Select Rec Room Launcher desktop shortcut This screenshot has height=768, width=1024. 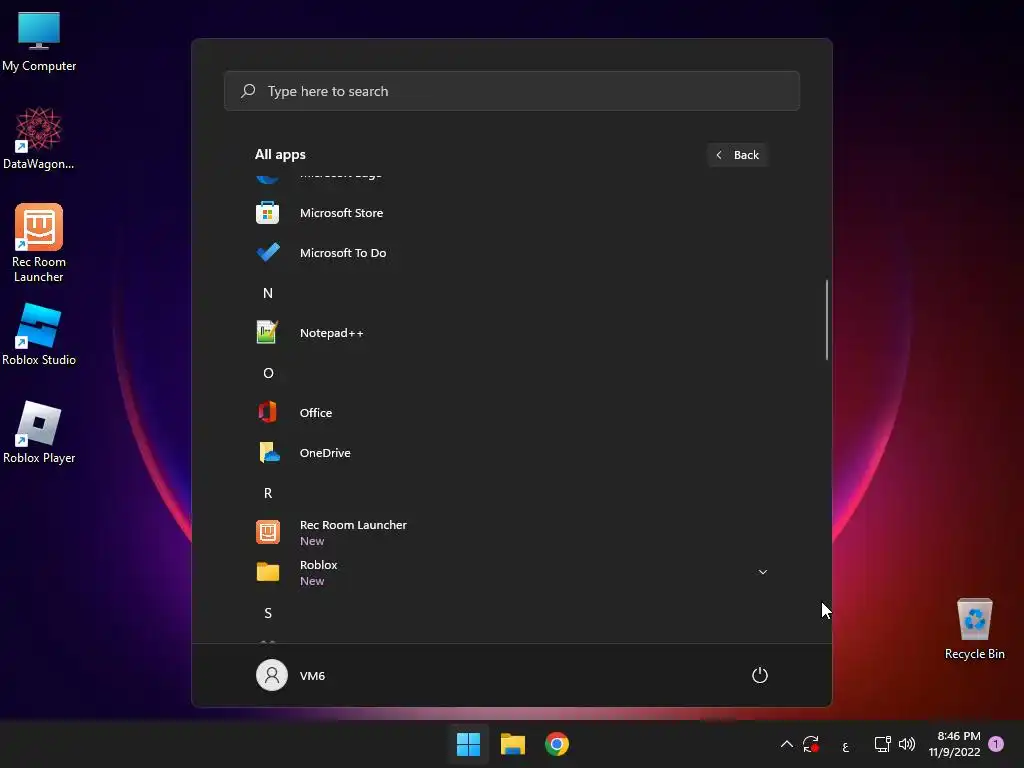tap(39, 243)
